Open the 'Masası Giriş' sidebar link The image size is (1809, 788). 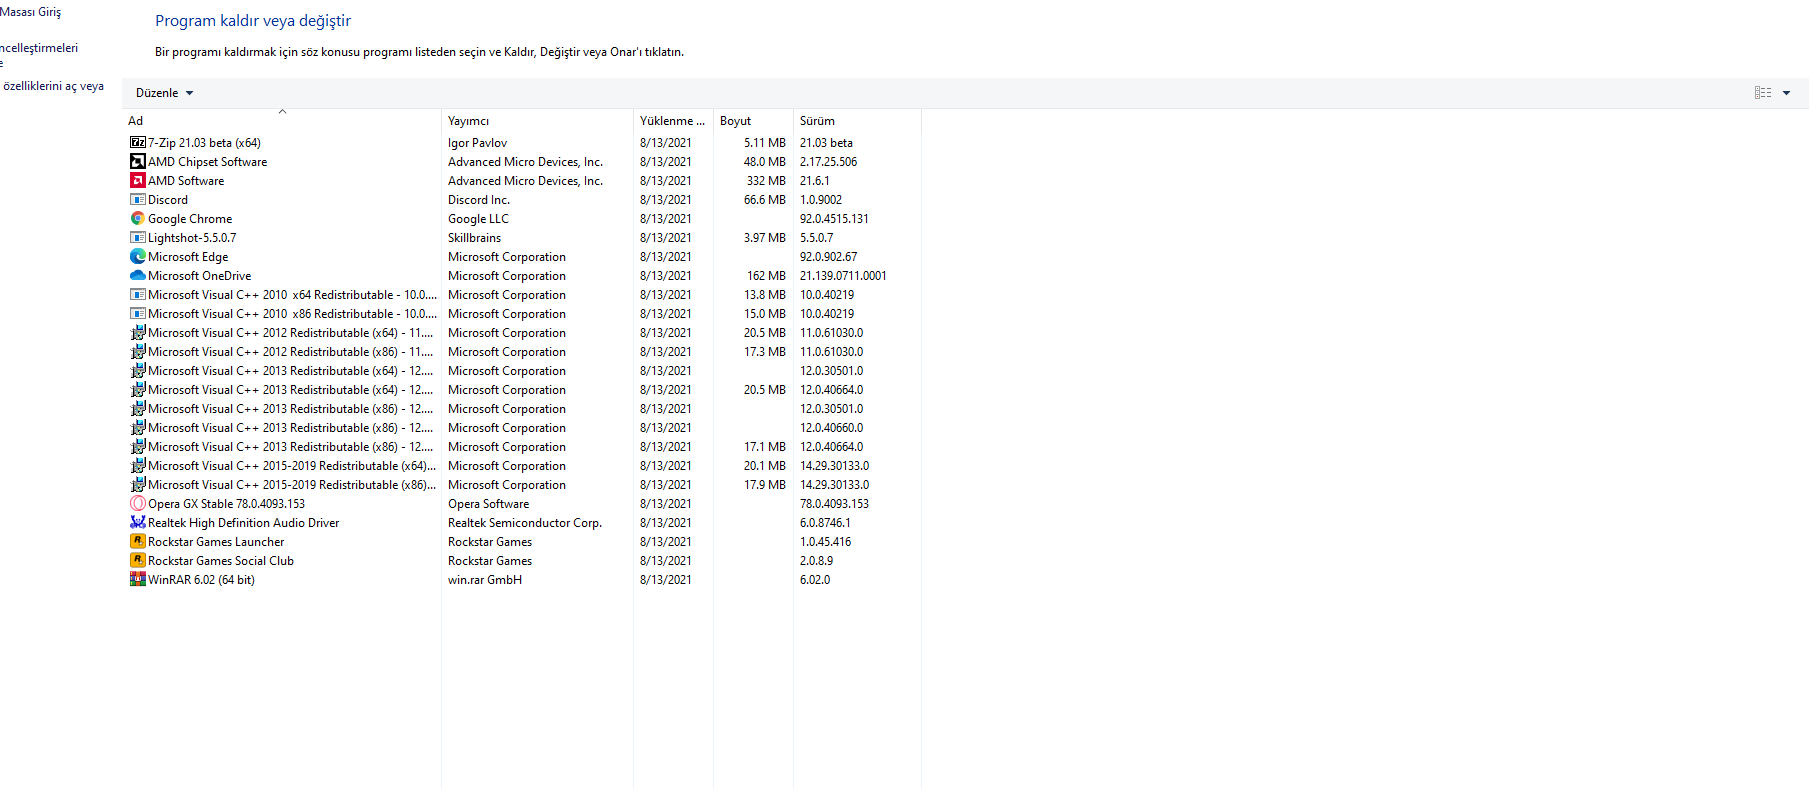pyautogui.click(x=30, y=12)
